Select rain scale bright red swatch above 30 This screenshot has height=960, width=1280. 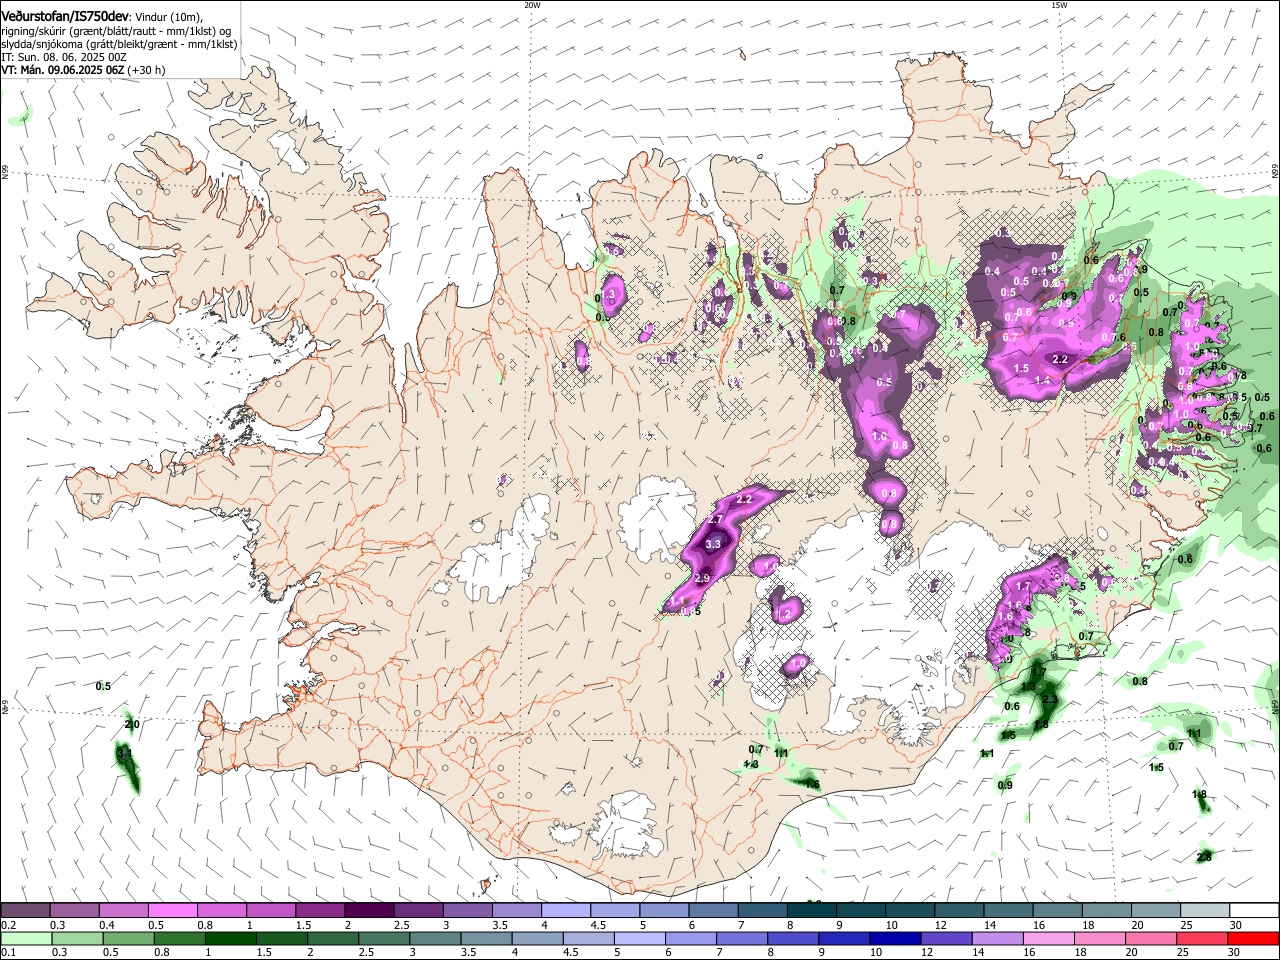point(1253,939)
